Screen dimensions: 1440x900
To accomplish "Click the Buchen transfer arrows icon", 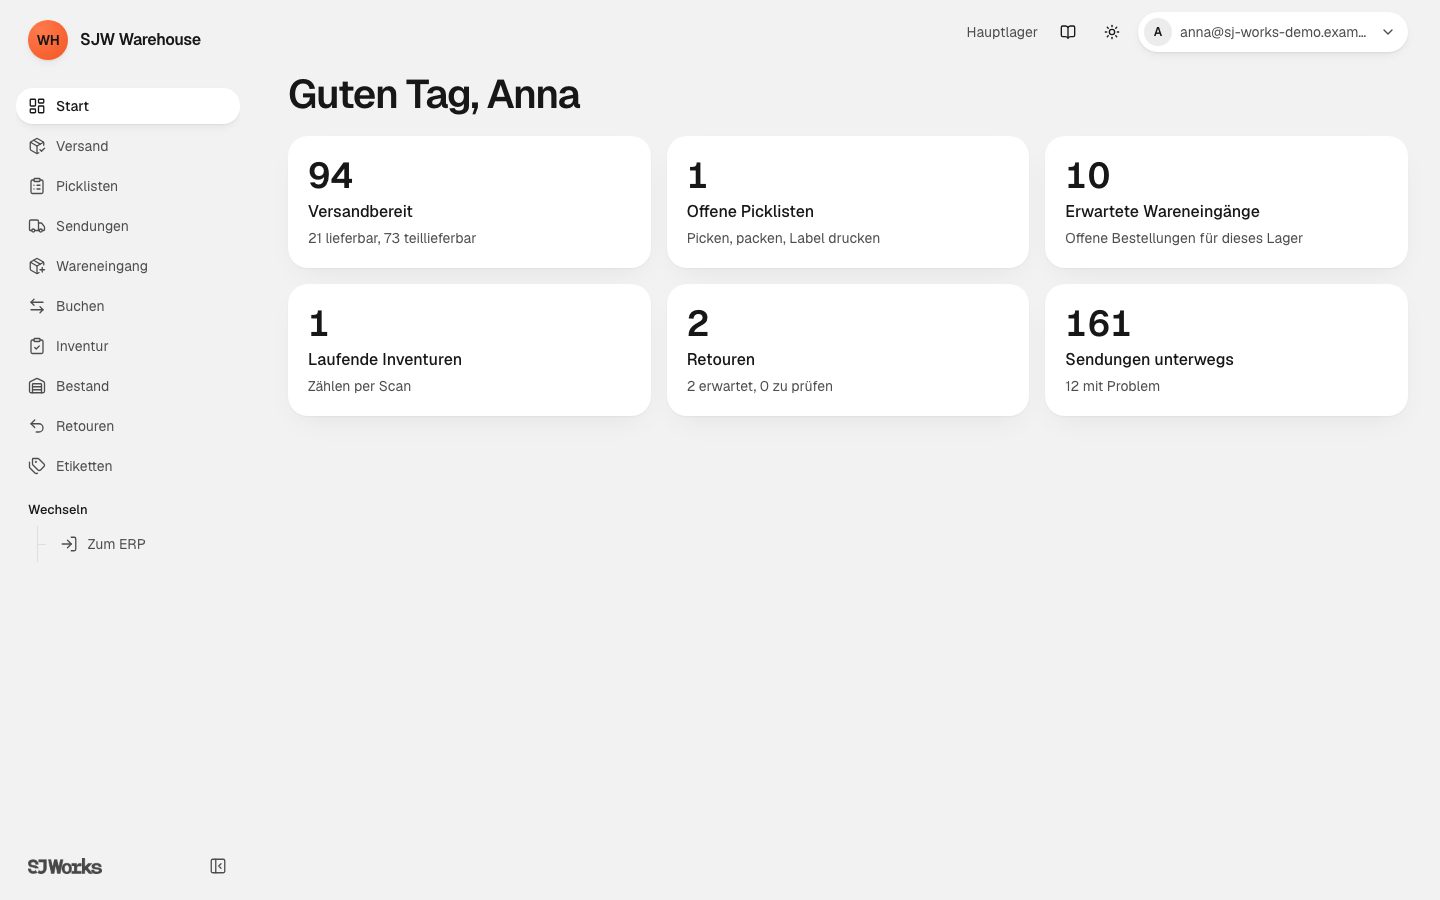I will click(x=37, y=306).
